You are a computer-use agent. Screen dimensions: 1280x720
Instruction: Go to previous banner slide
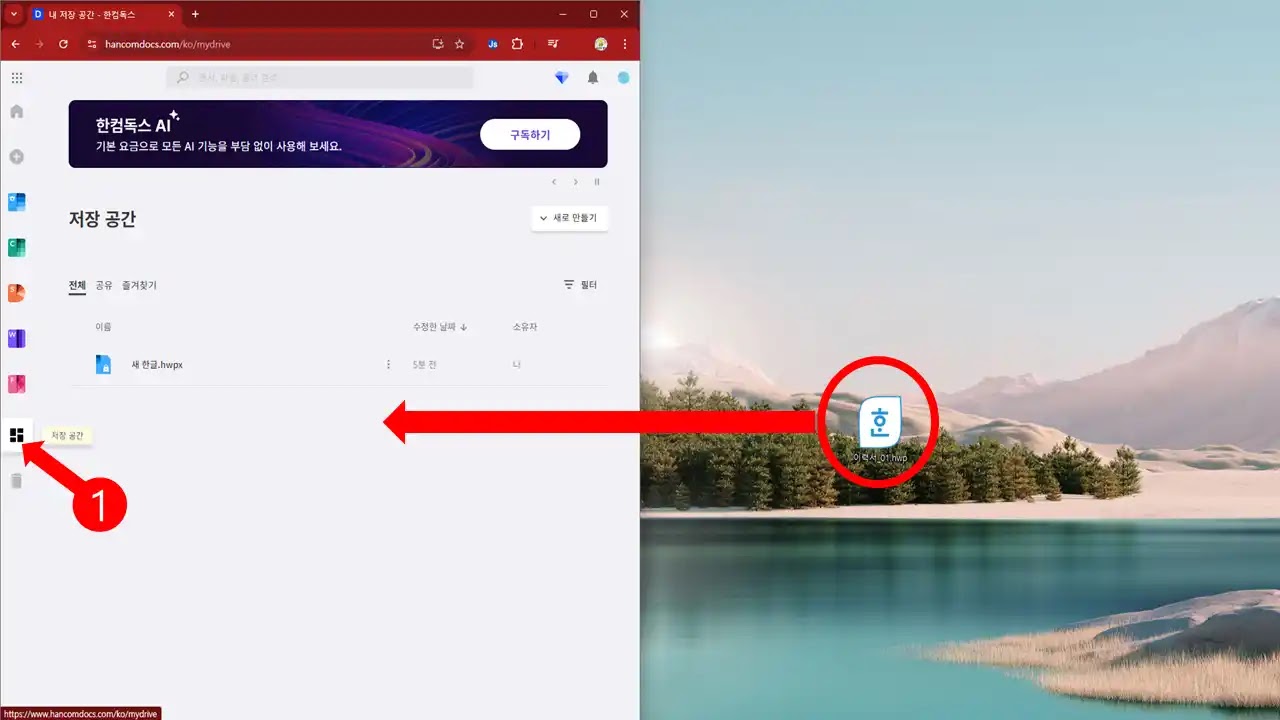(x=555, y=182)
